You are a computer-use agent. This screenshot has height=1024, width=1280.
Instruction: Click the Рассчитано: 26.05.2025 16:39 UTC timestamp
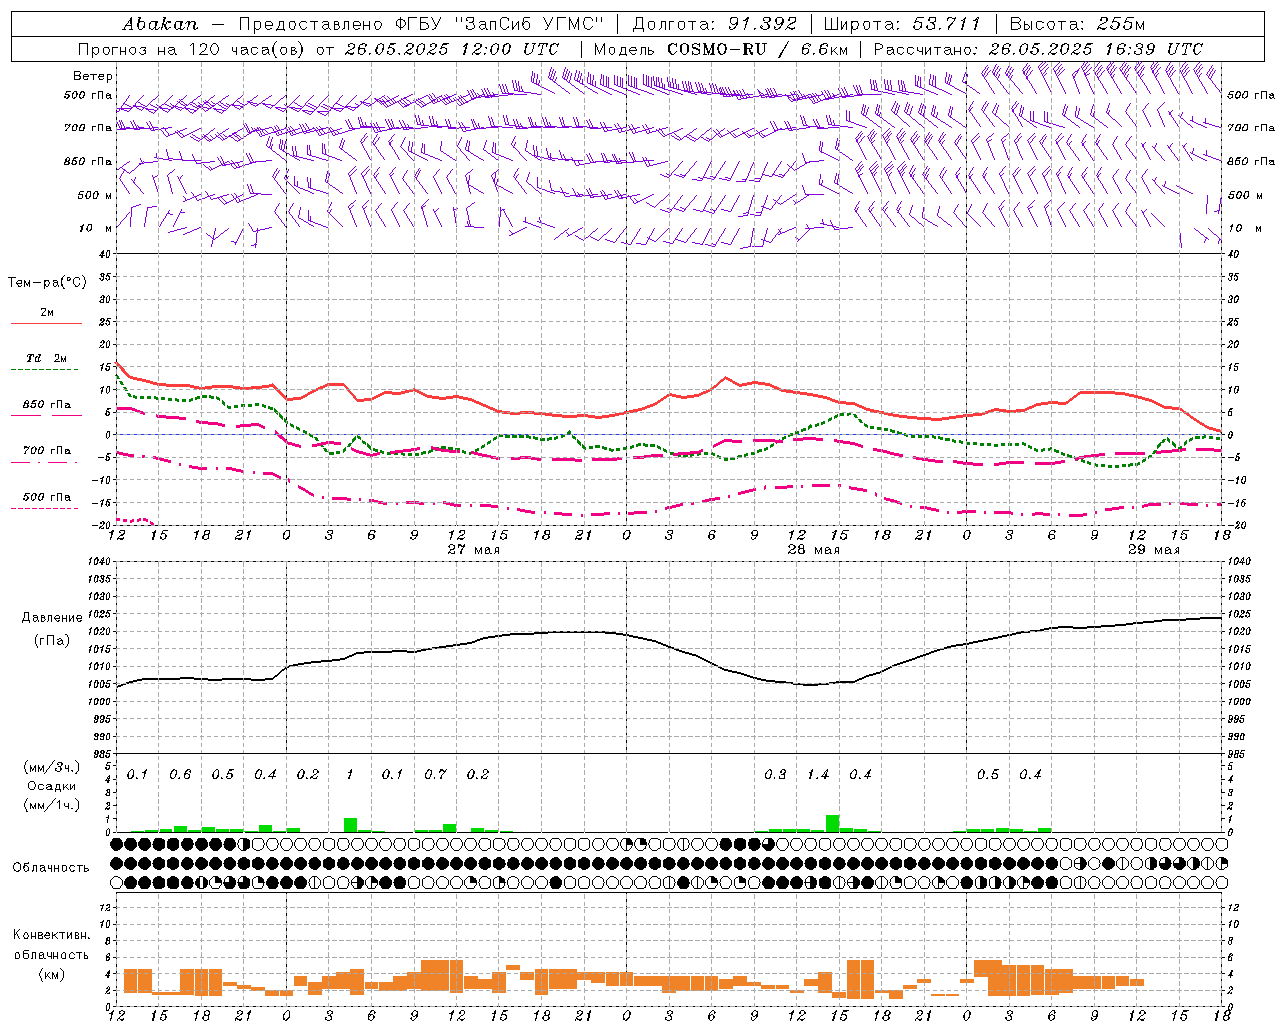pos(1038,49)
